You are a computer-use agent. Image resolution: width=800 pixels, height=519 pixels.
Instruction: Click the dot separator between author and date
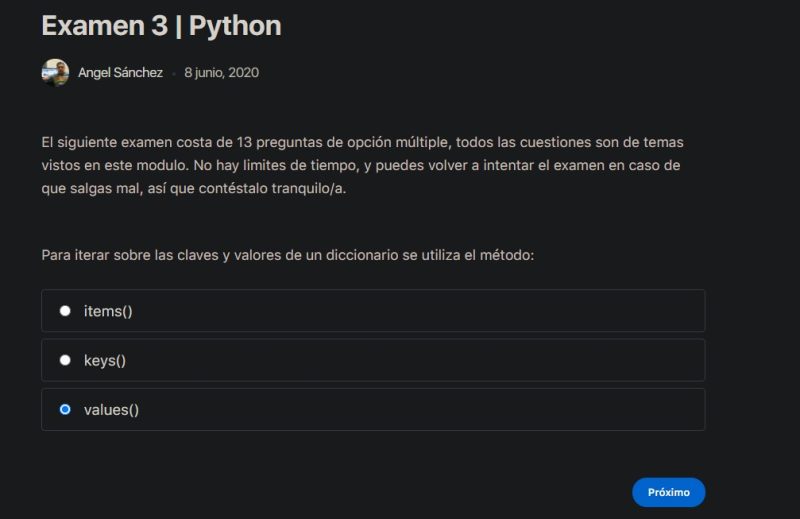click(174, 74)
